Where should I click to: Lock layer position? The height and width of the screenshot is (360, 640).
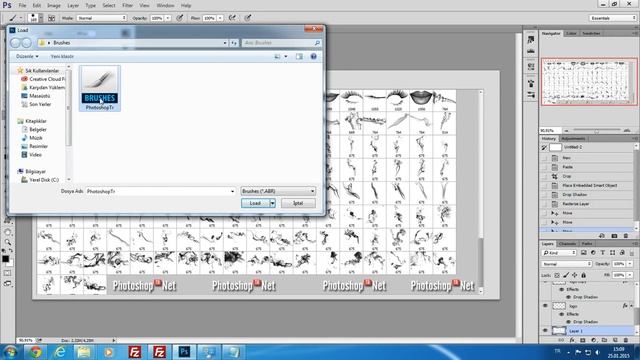(575, 275)
